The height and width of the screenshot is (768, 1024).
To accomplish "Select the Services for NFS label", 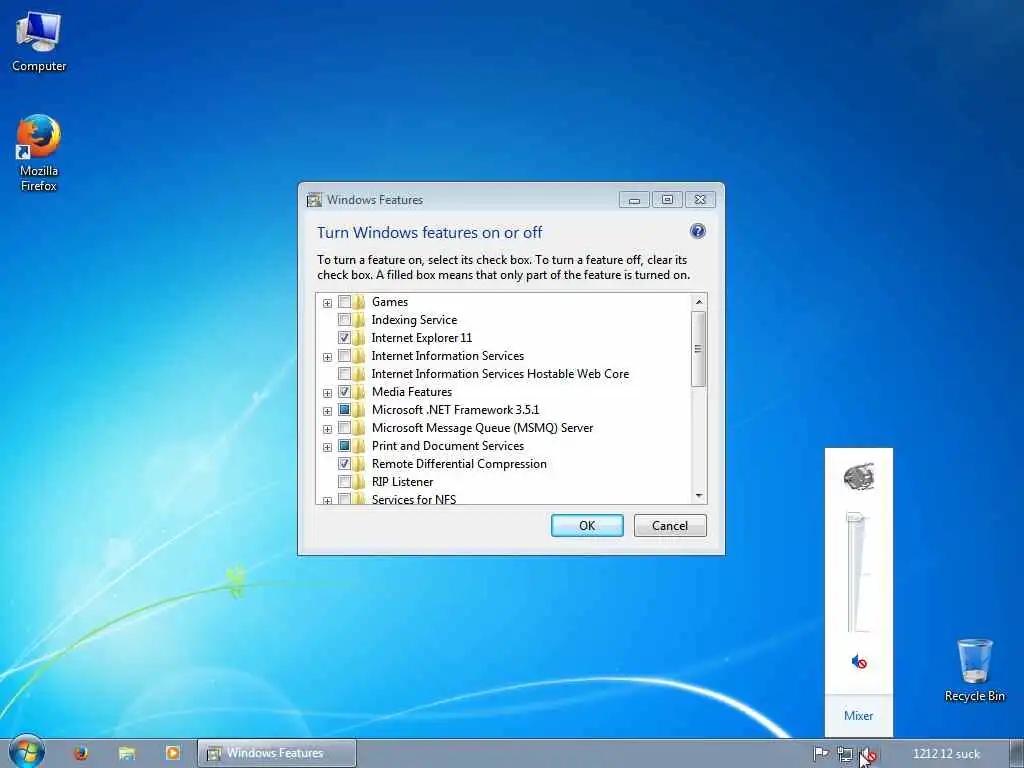I will (413, 499).
